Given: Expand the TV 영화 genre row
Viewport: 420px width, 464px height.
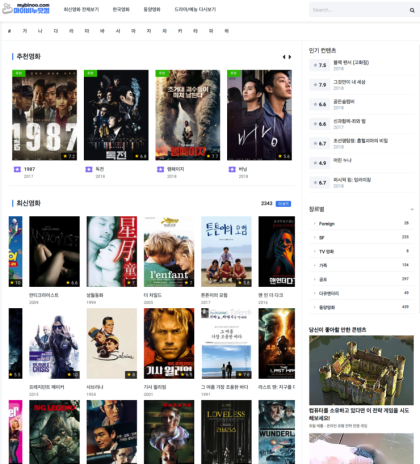Looking at the screenshot, I should [x=362, y=251].
